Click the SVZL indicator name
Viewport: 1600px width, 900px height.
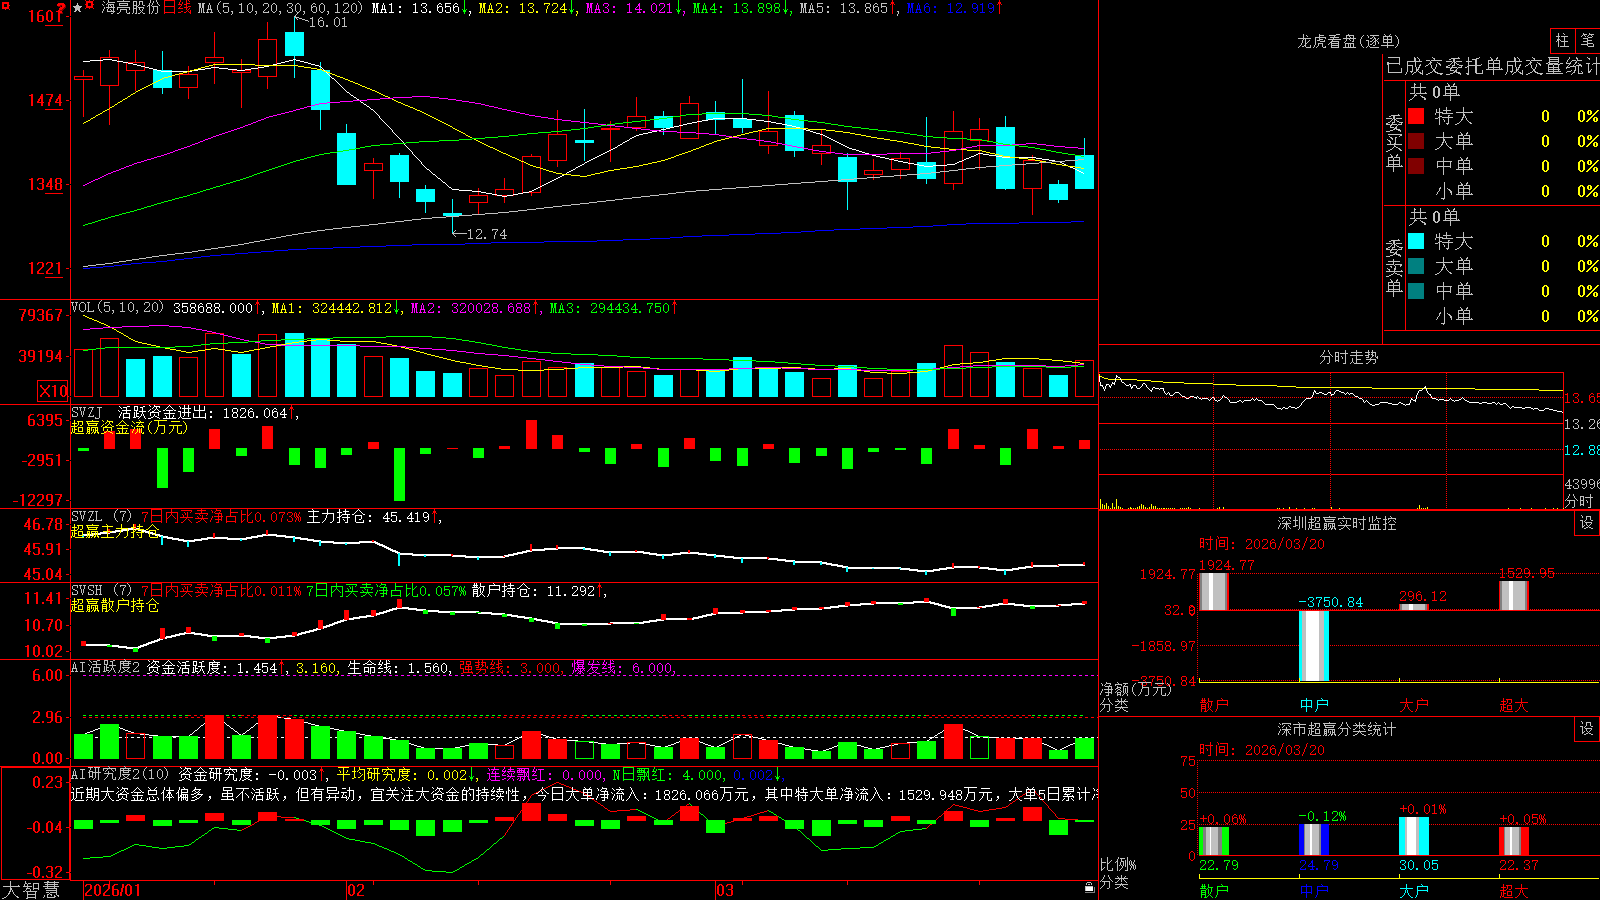tap(86, 516)
